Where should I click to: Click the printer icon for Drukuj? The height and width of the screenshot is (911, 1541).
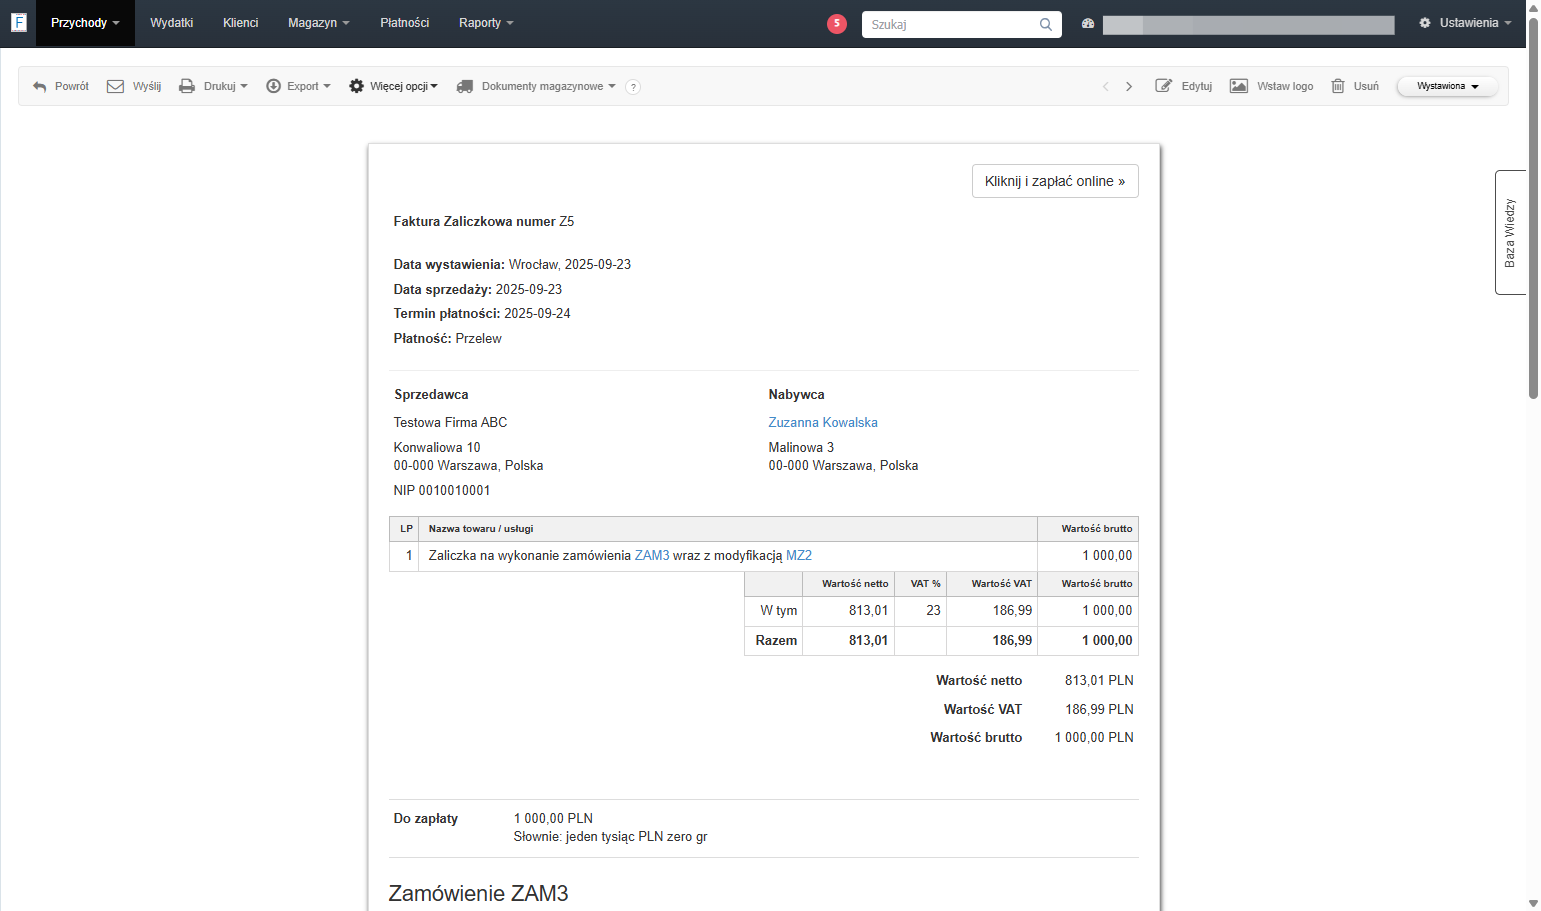click(x=187, y=86)
